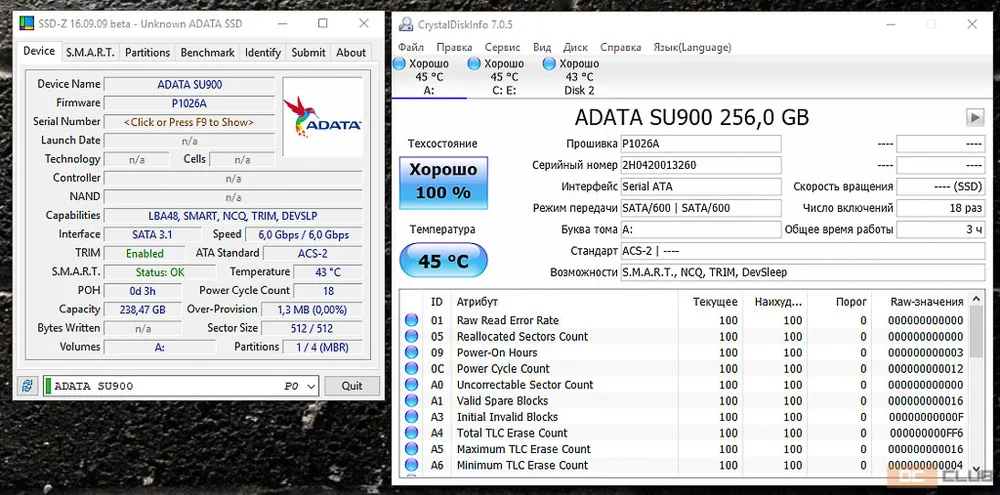1000x495 pixels.
Task: Select disk A: status orb icon
Action: [401, 64]
